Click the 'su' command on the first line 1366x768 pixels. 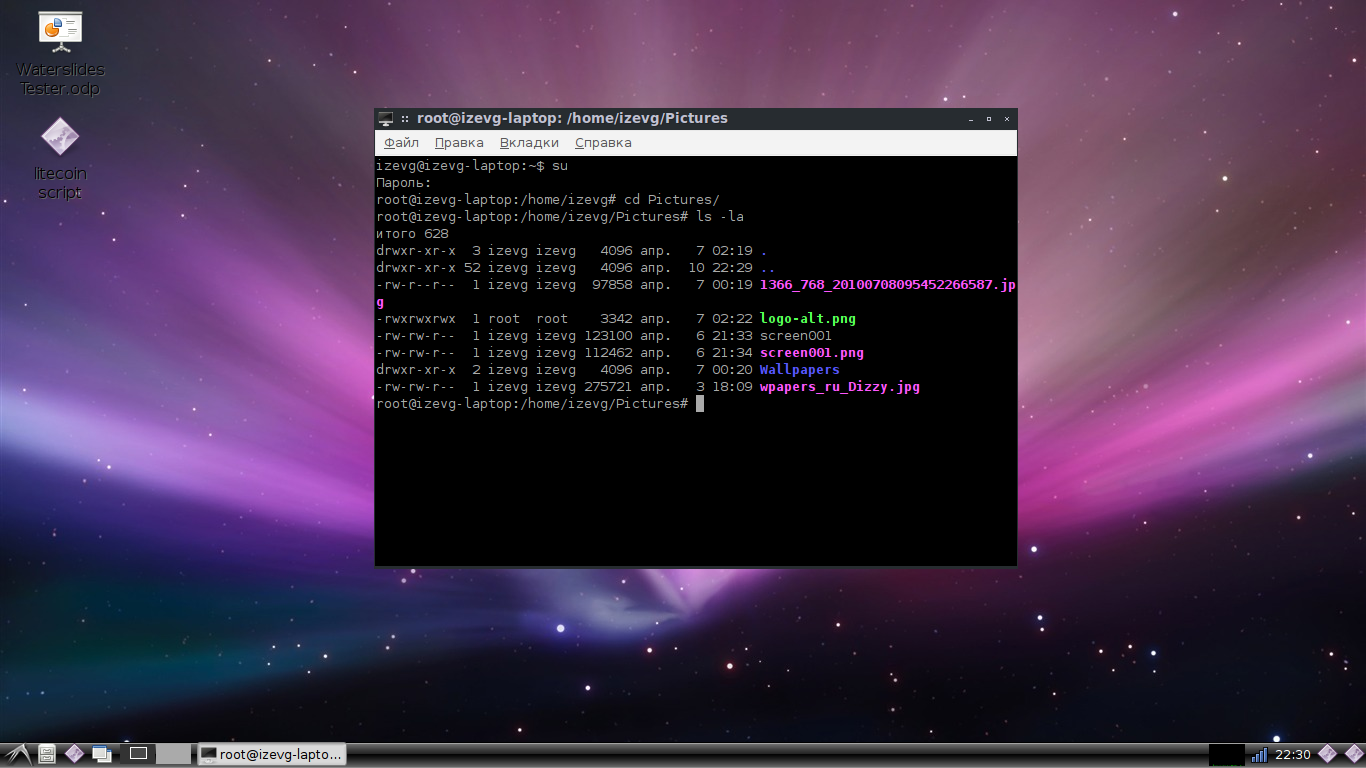(560, 165)
